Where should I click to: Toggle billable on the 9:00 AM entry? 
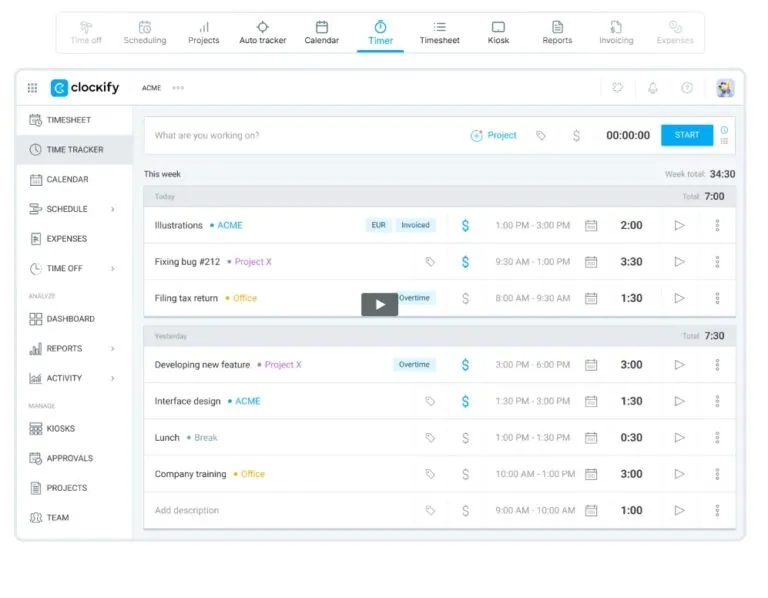(x=465, y=510)
